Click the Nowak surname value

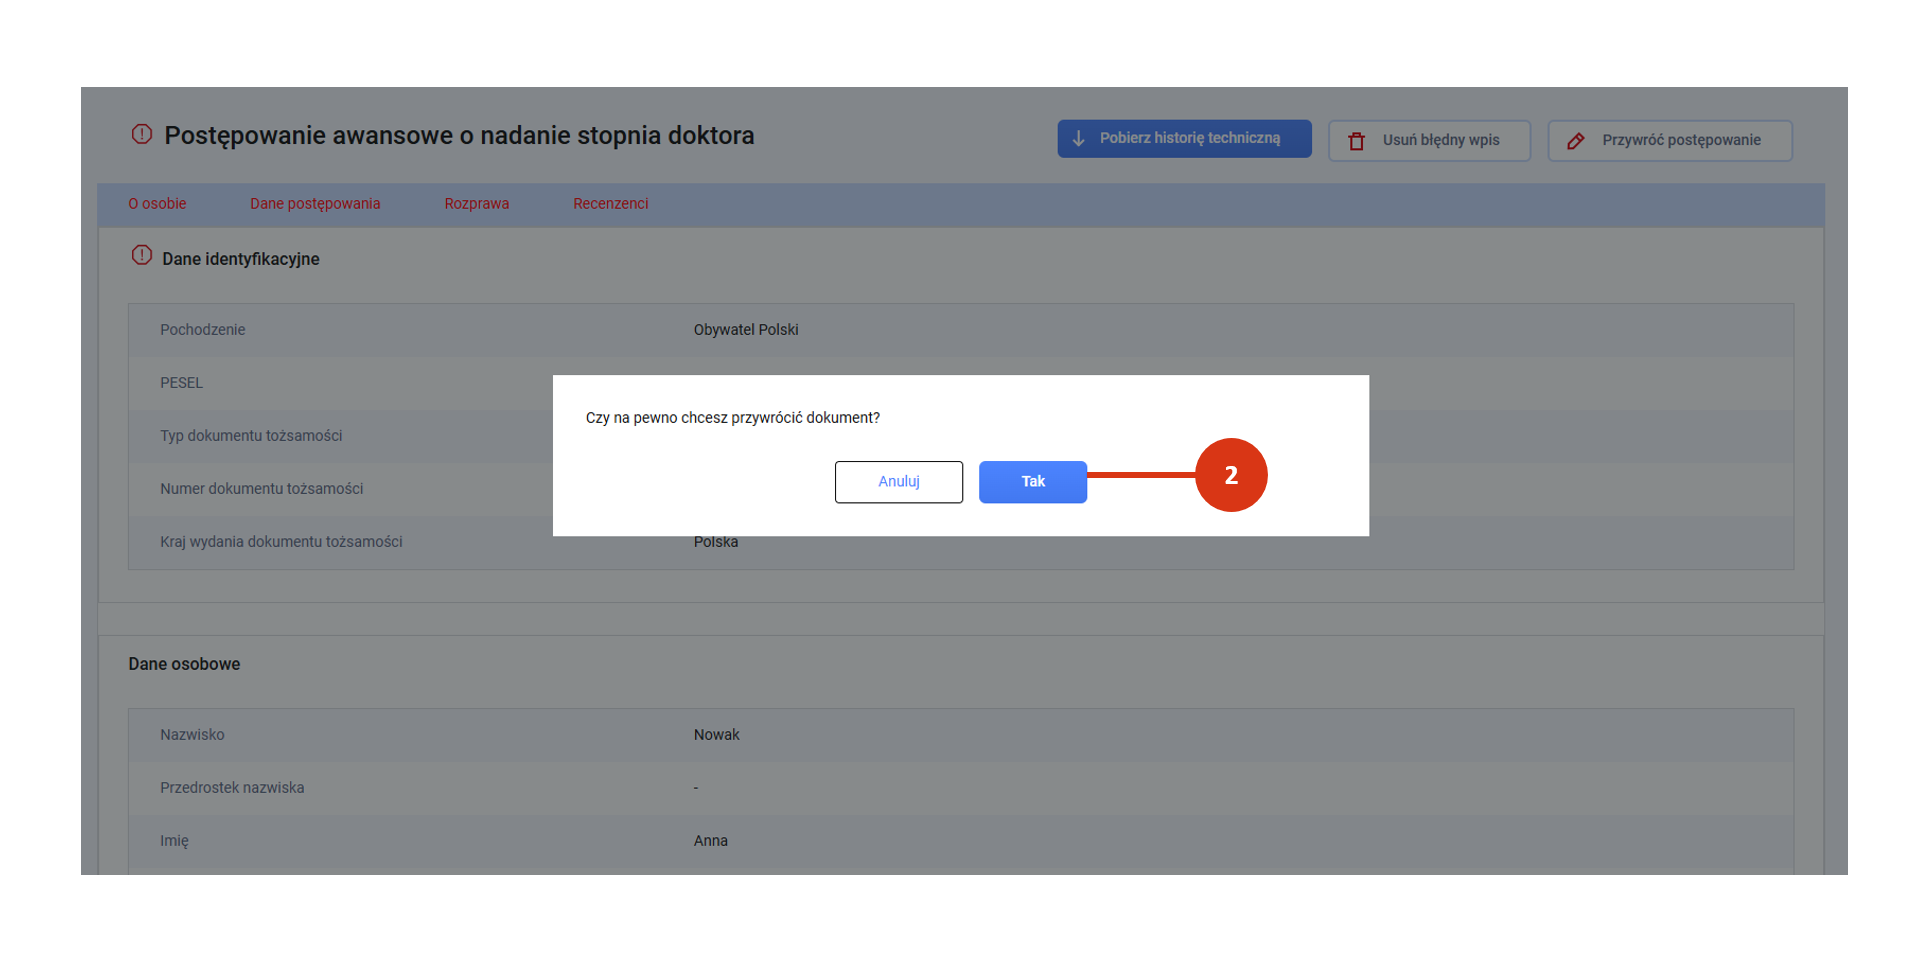[716, 735]
